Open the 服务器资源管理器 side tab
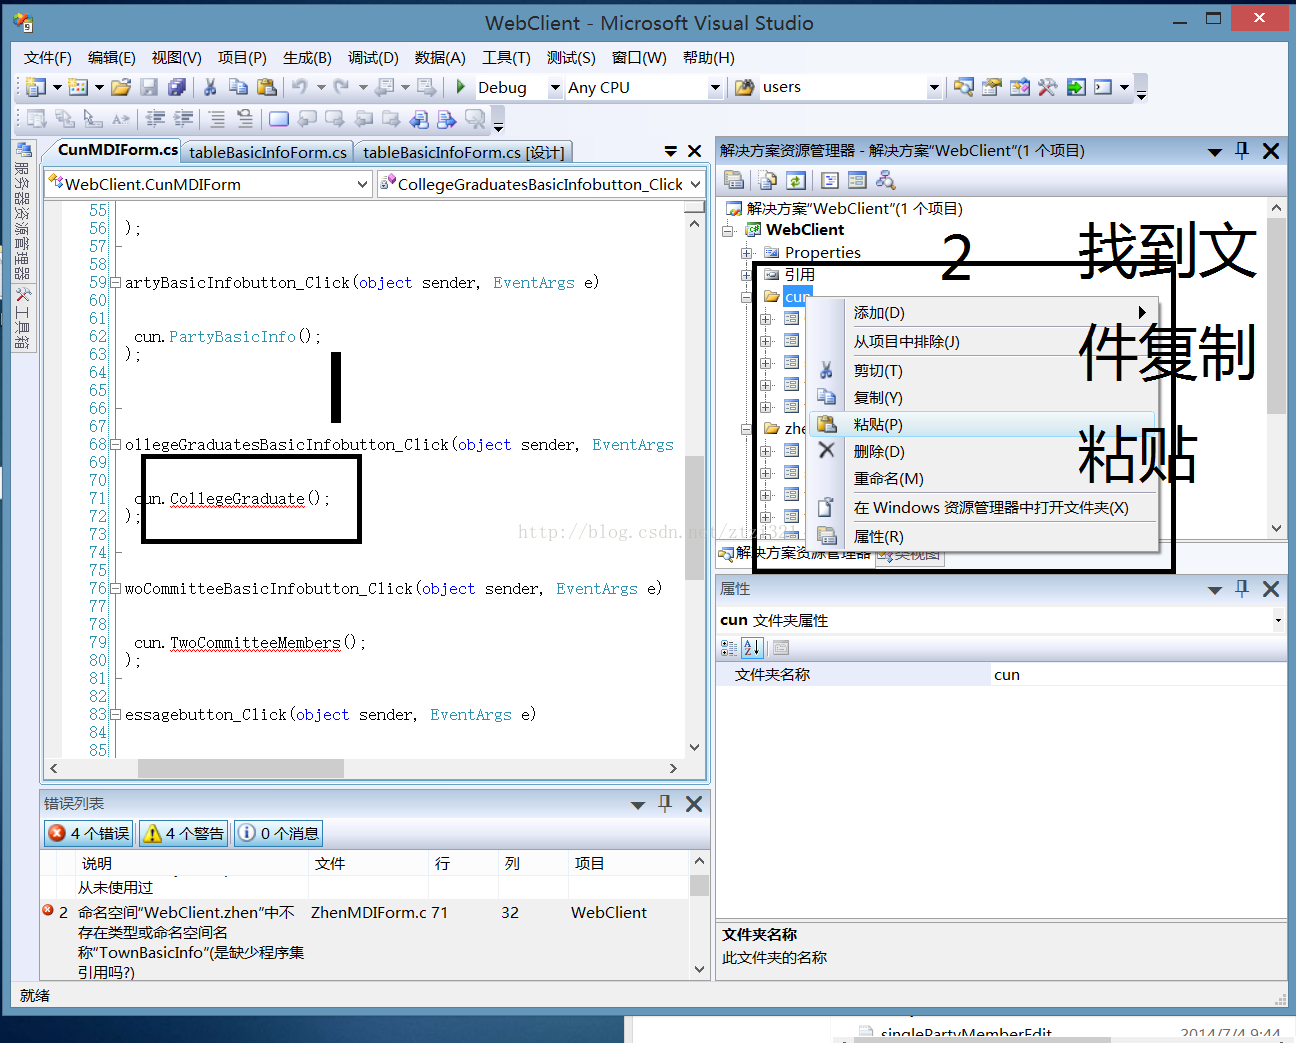This screenshot has height=1043, width=1296. [22, 210]
